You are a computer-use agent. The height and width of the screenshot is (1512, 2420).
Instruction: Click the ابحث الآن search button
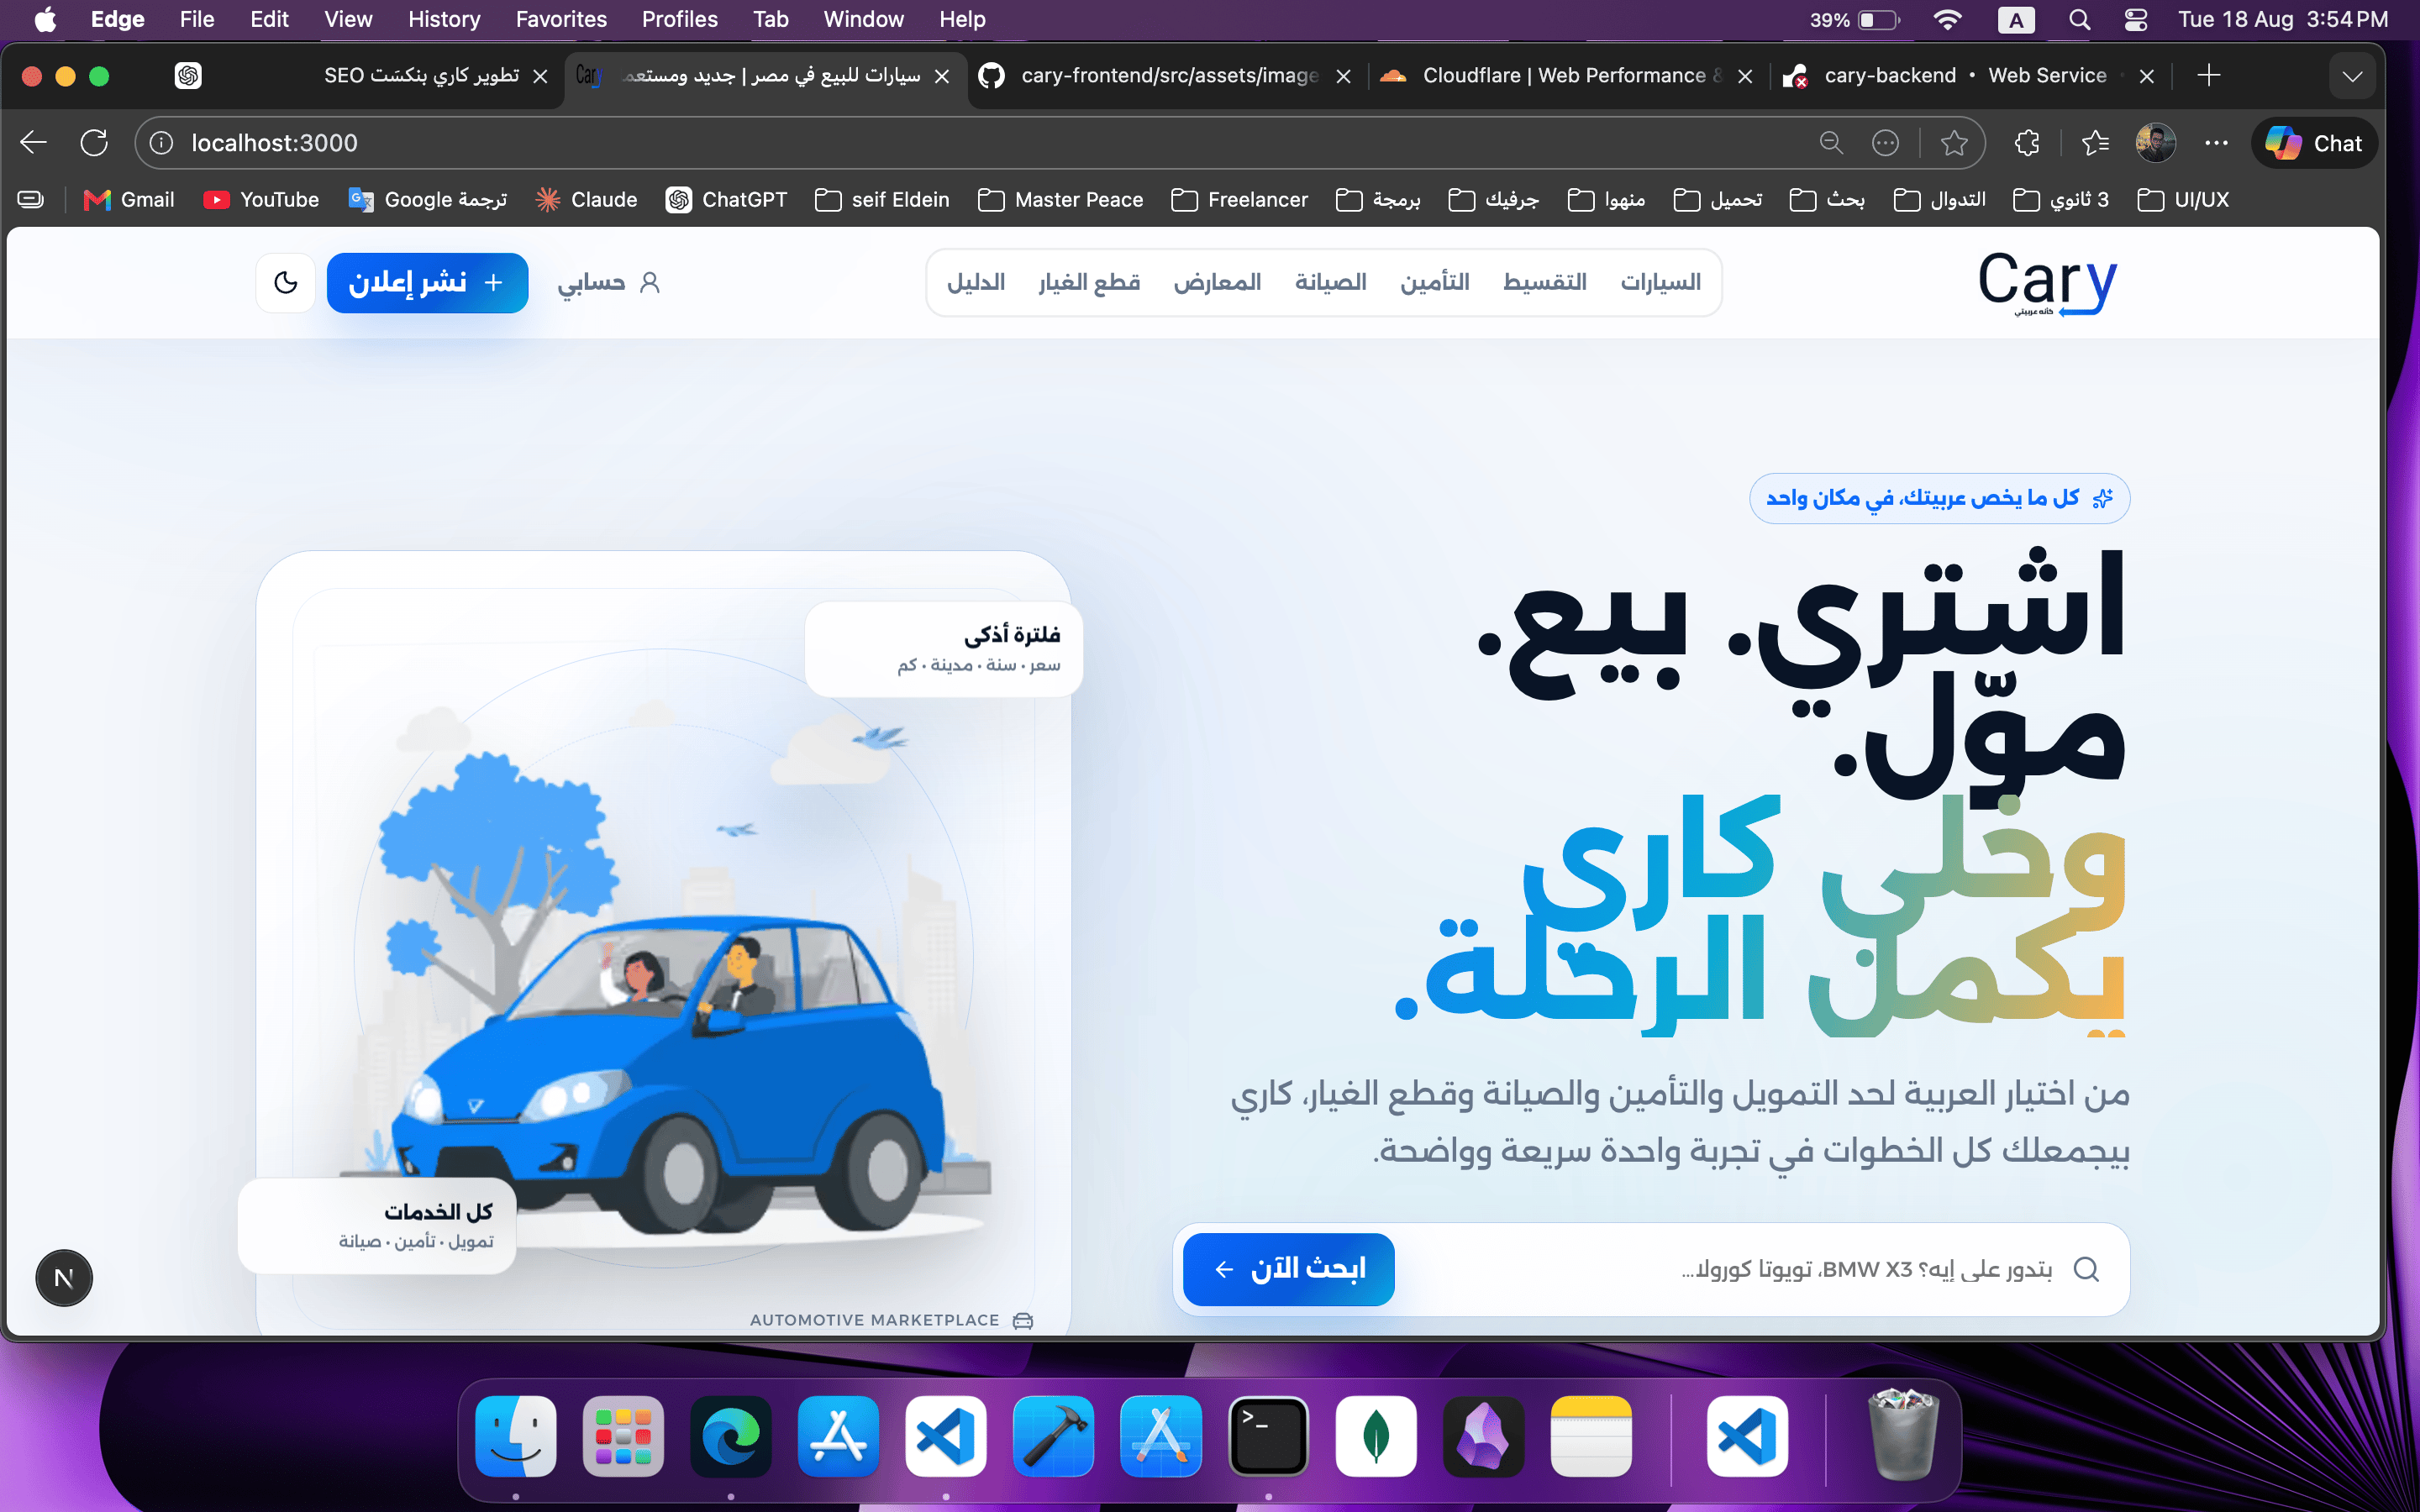1288,1269
